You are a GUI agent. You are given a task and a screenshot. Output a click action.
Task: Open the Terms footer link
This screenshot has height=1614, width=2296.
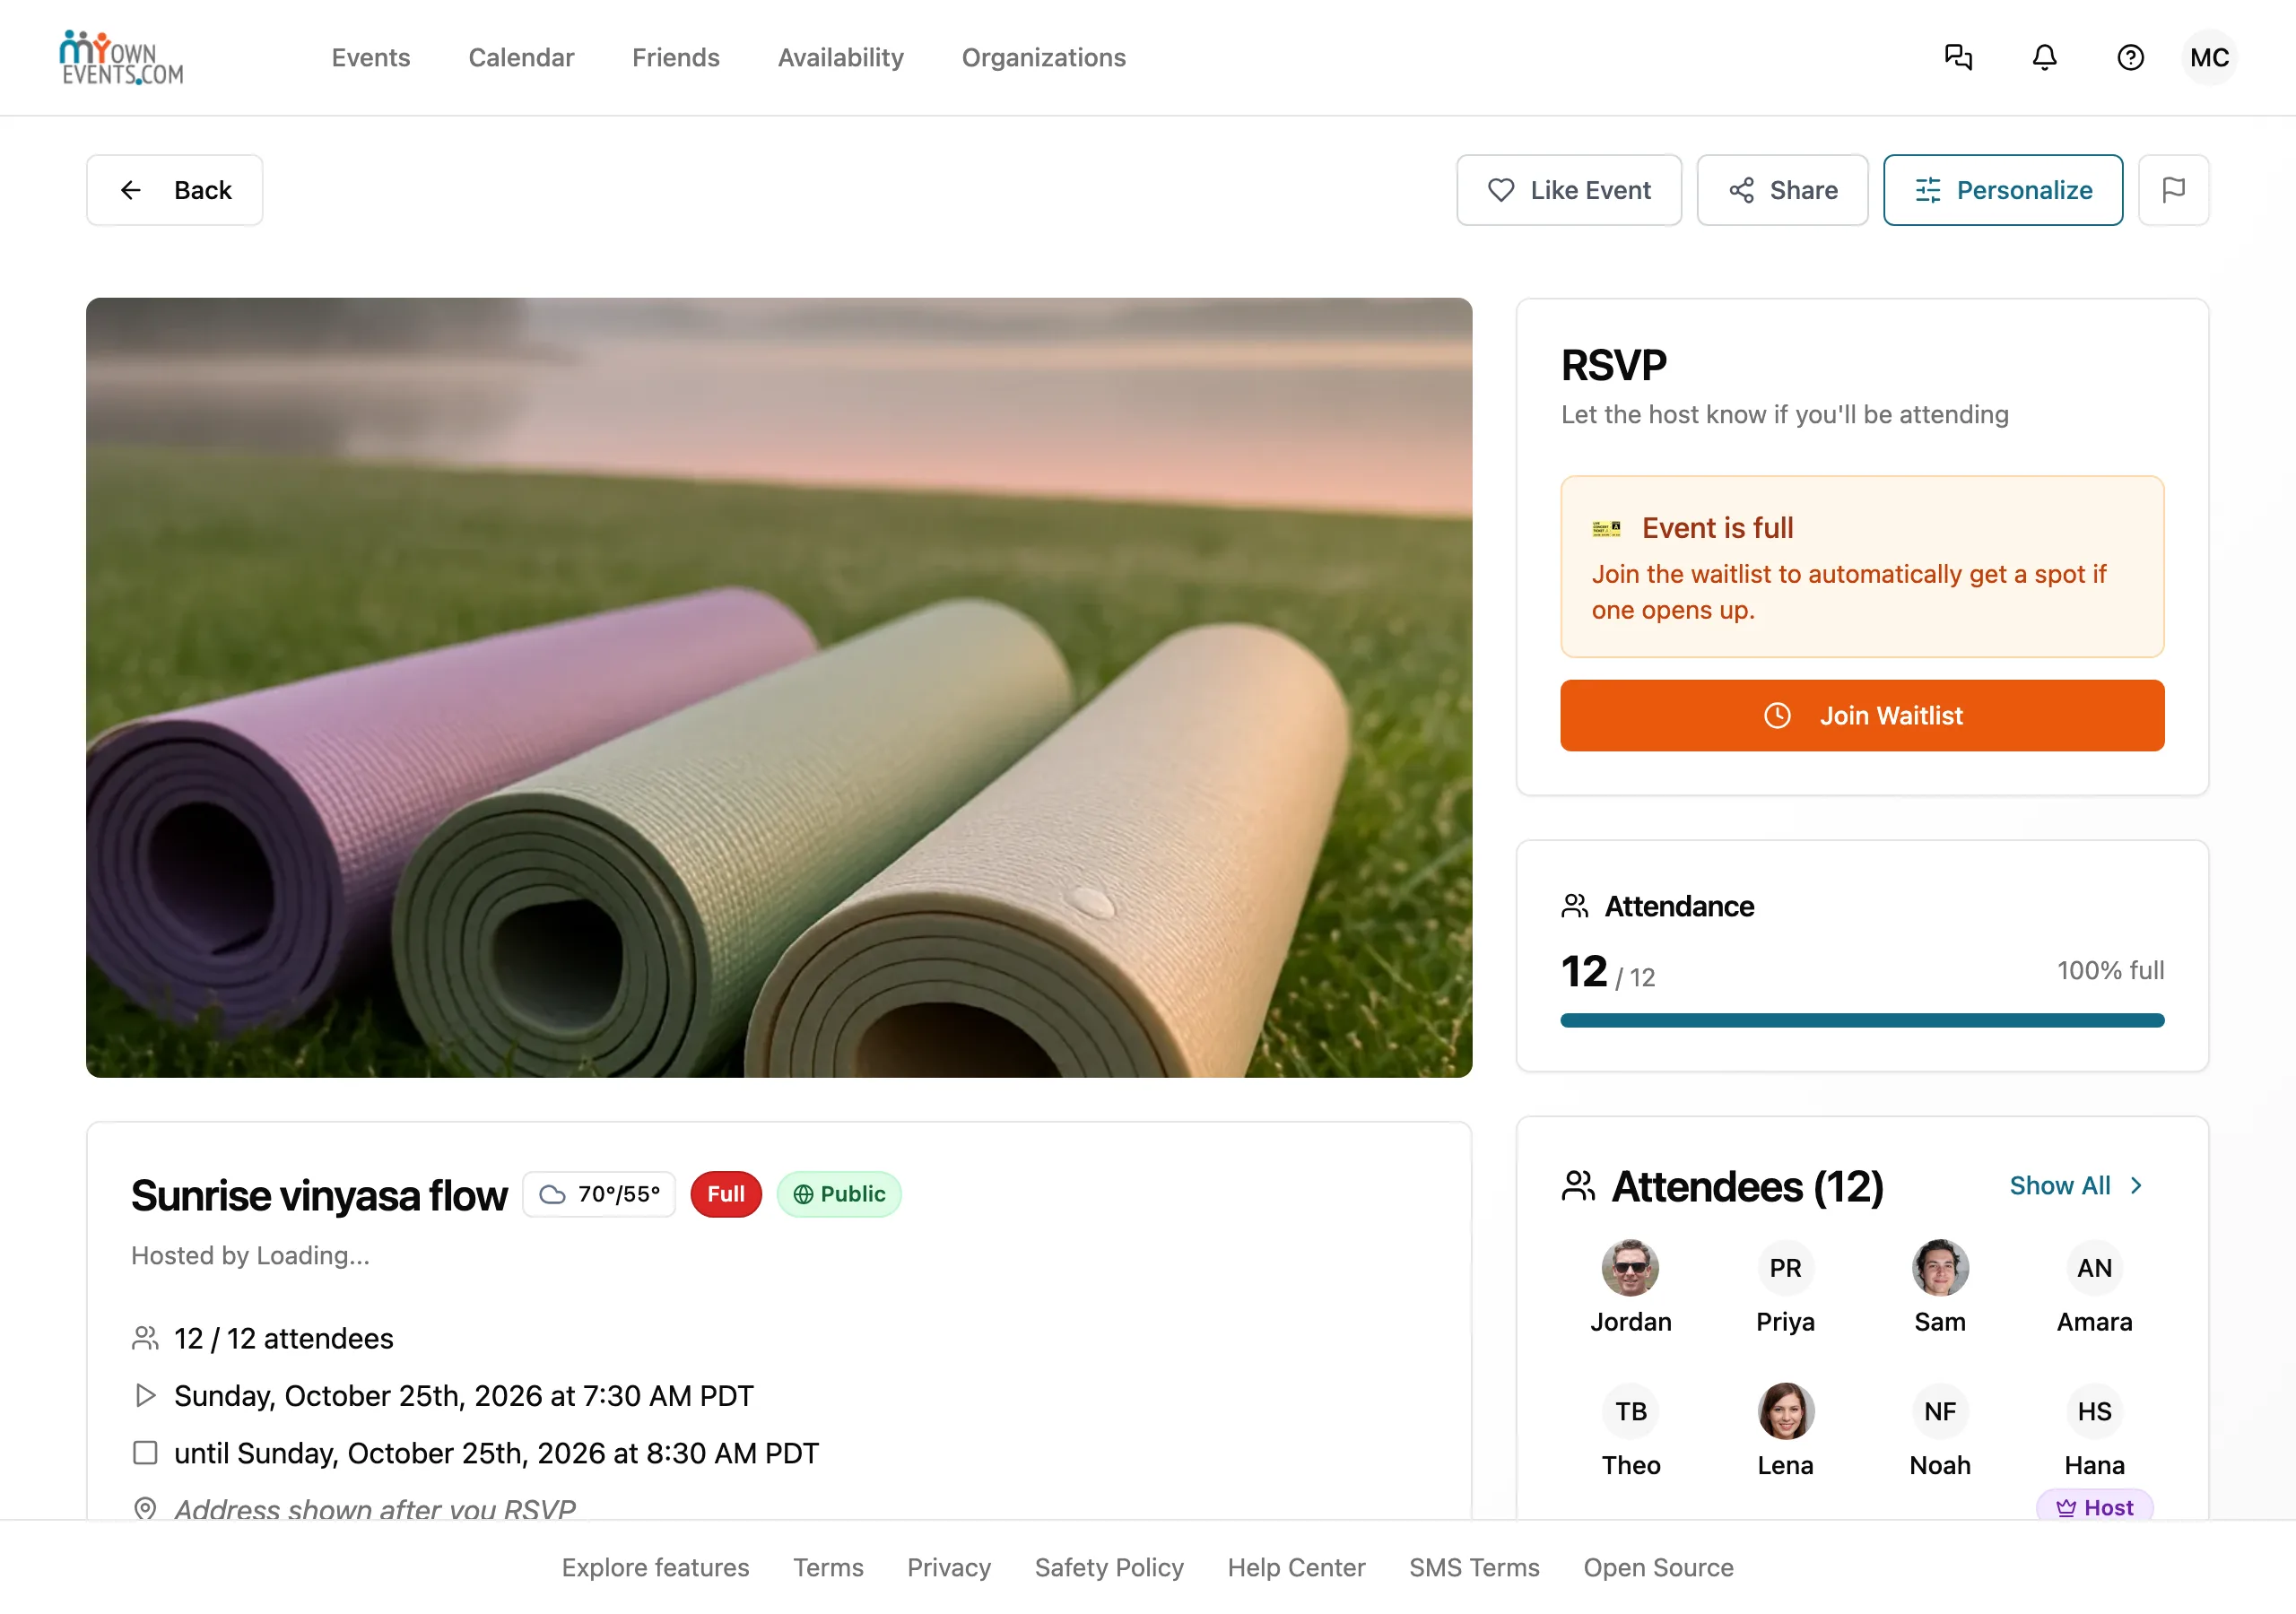click(x=828, y=1567)
